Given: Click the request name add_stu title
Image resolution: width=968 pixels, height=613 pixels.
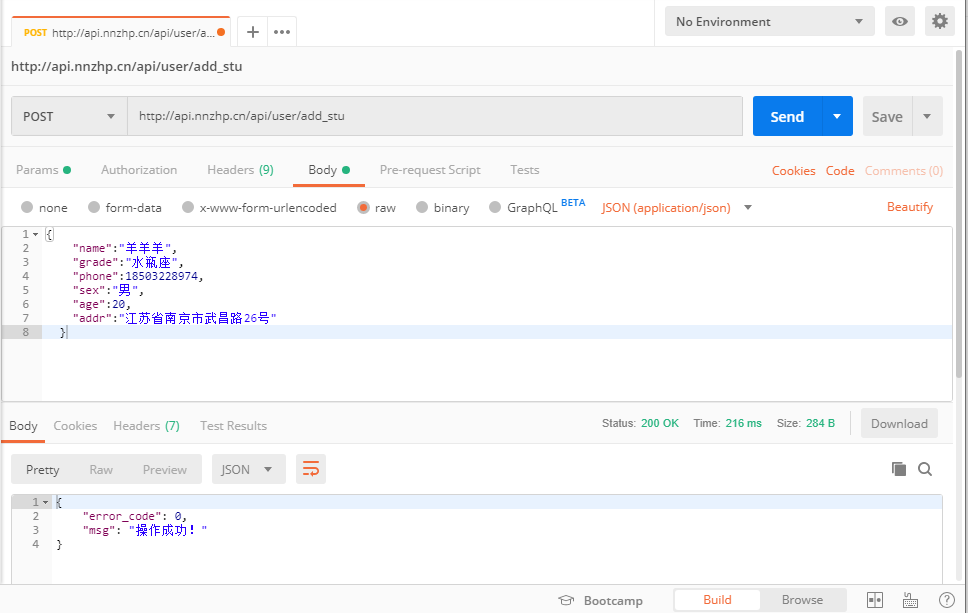Looking at the screenshot, I should point(127,66).
